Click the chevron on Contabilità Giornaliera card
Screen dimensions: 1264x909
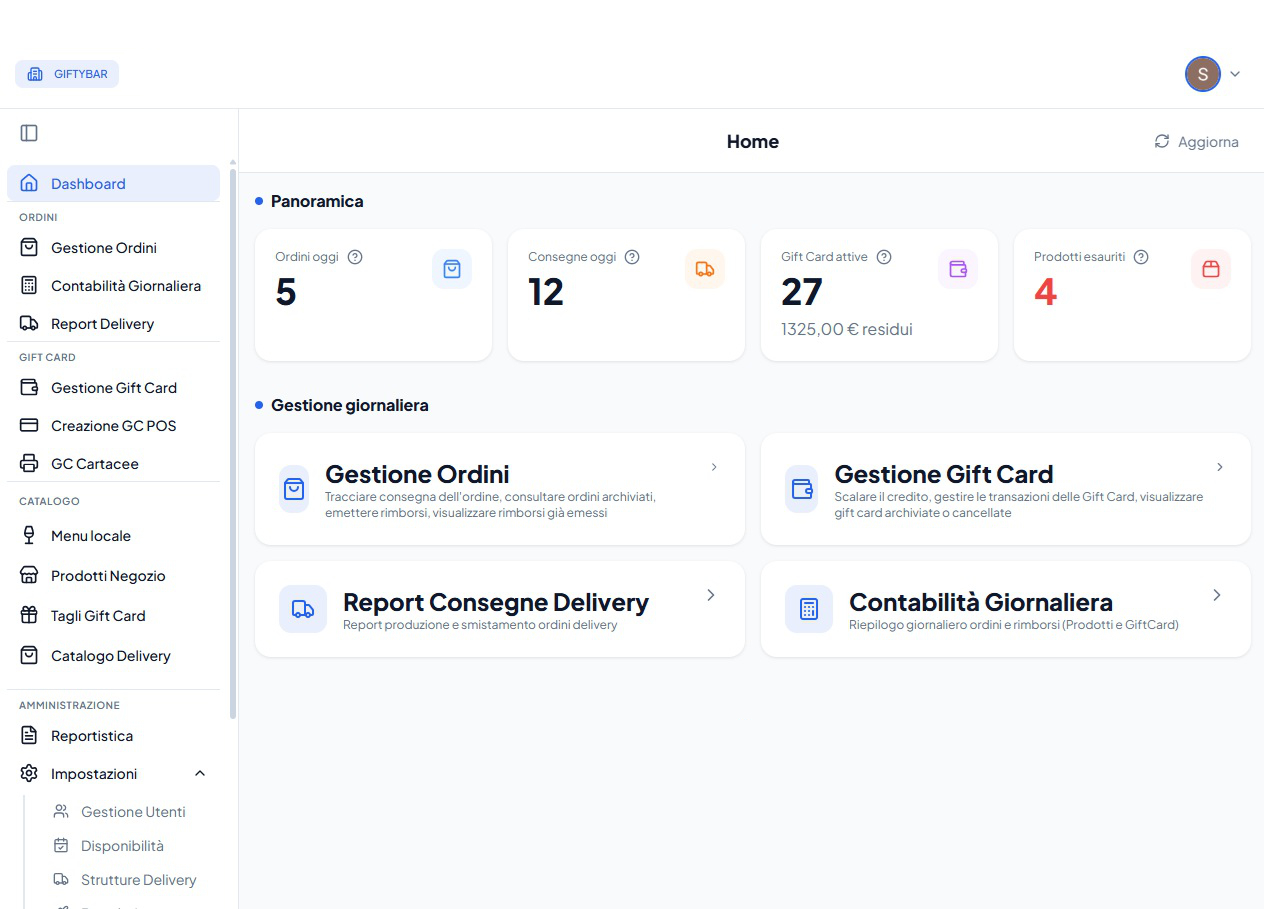point(1217,595)
